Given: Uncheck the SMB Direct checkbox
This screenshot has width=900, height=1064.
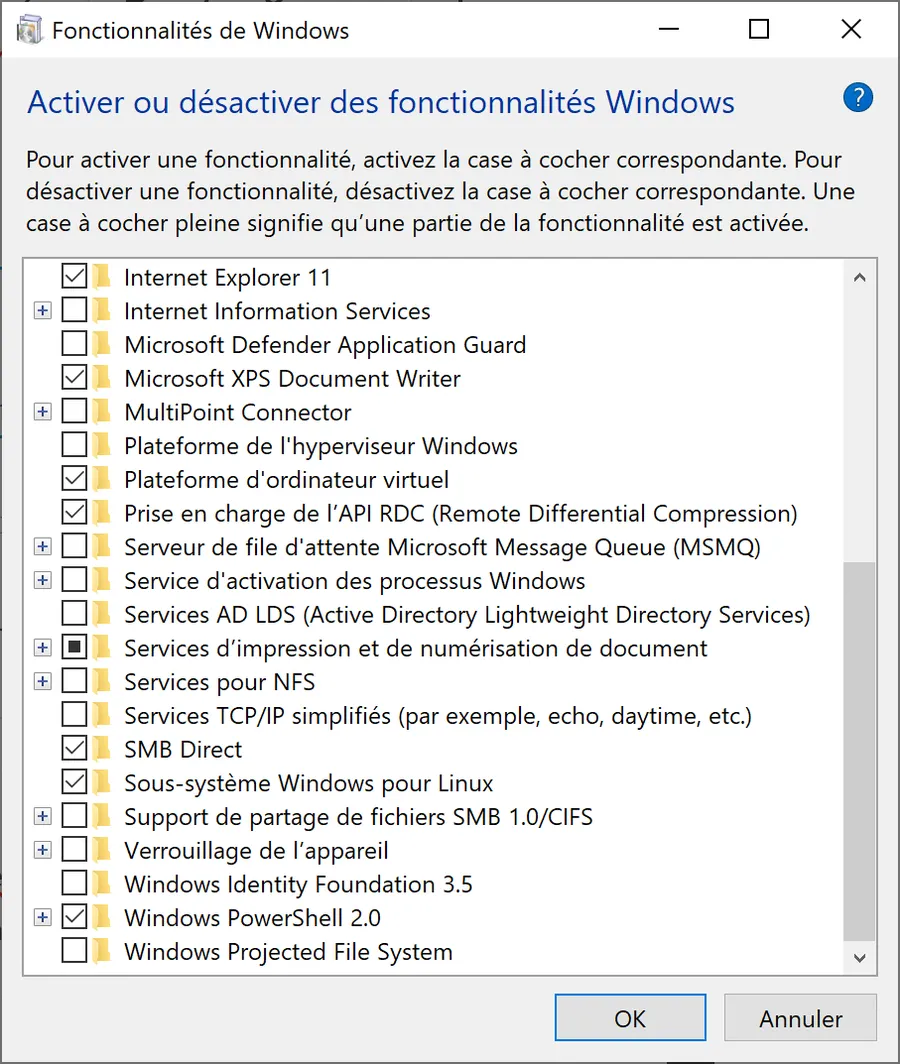Looking at the screenshot, I should [x=74, y=748].
